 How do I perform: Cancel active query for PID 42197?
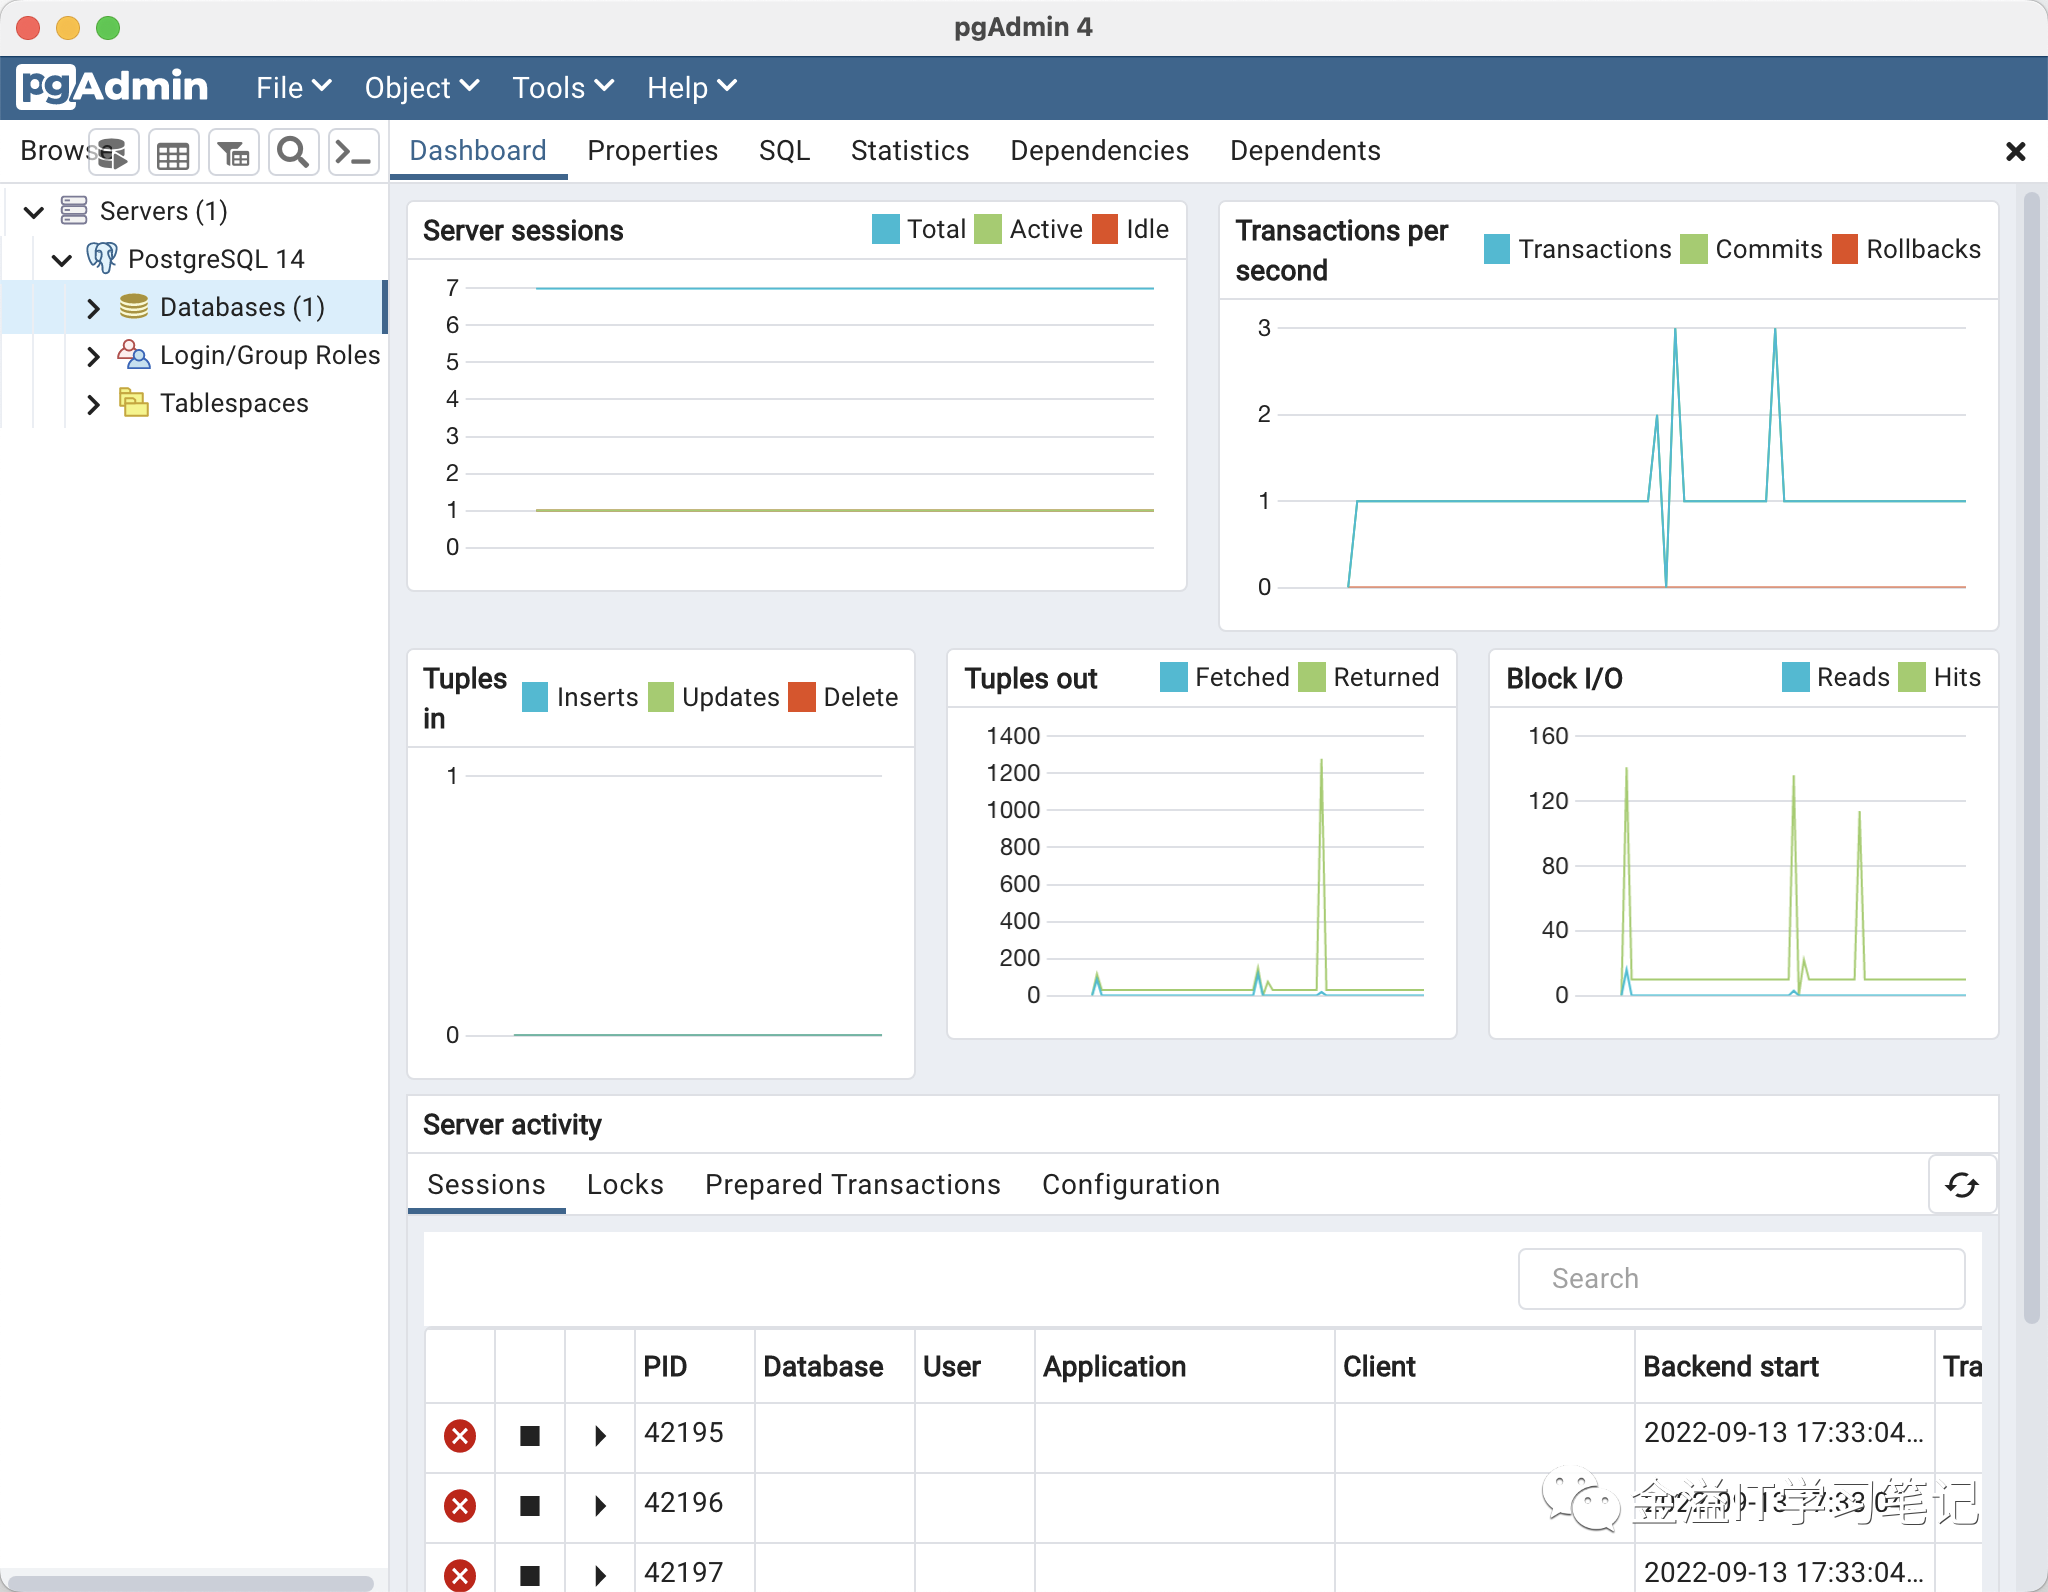tap(530, 1576)
